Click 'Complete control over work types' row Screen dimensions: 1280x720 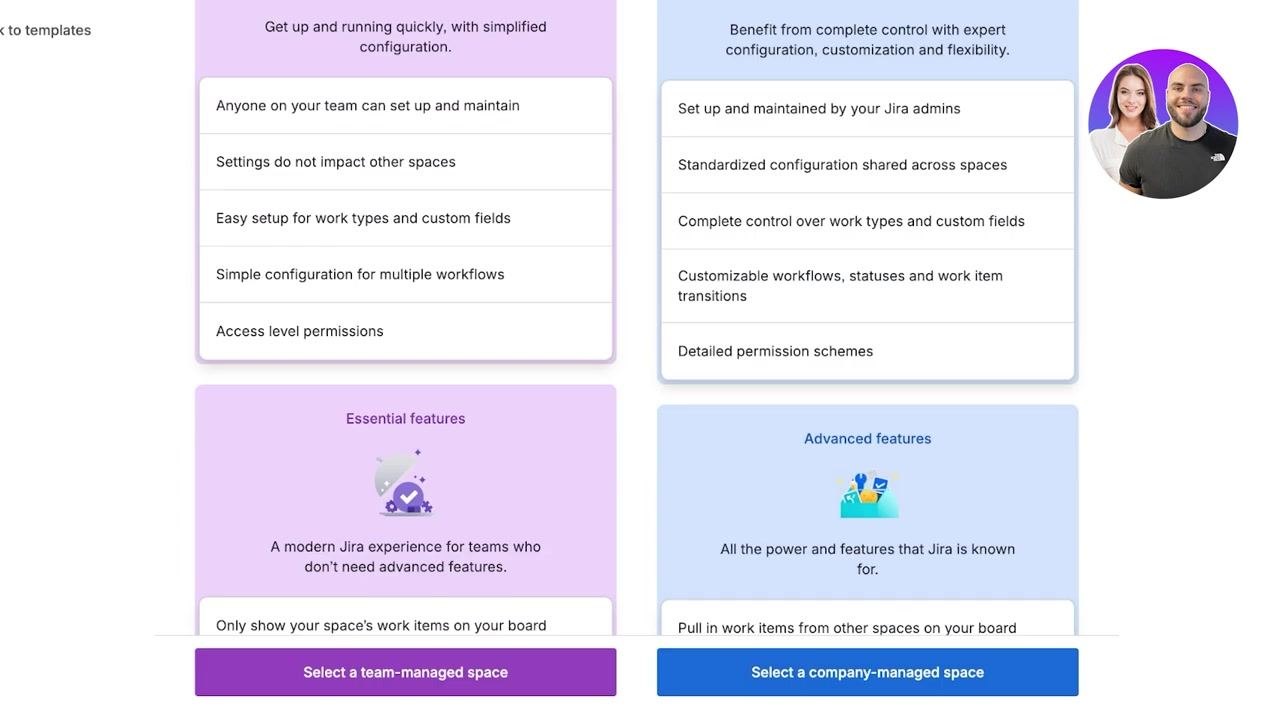pos(867,221)
